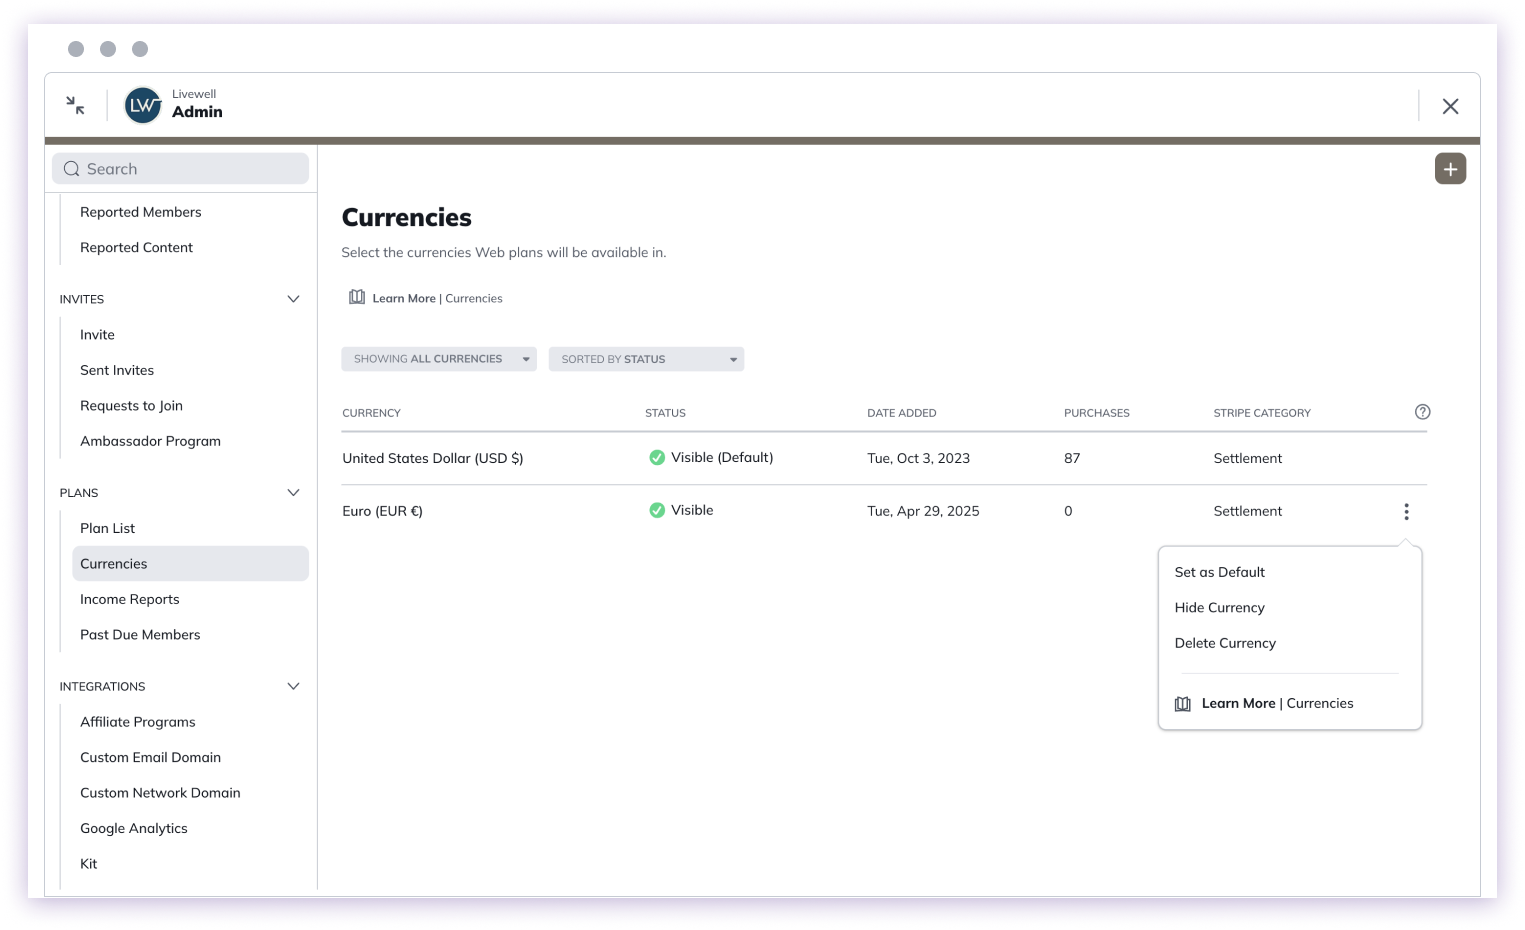The width and height of the screenshot is (1525, 930).
Task: Open Affiliate Programs
Action: [137, 722]
